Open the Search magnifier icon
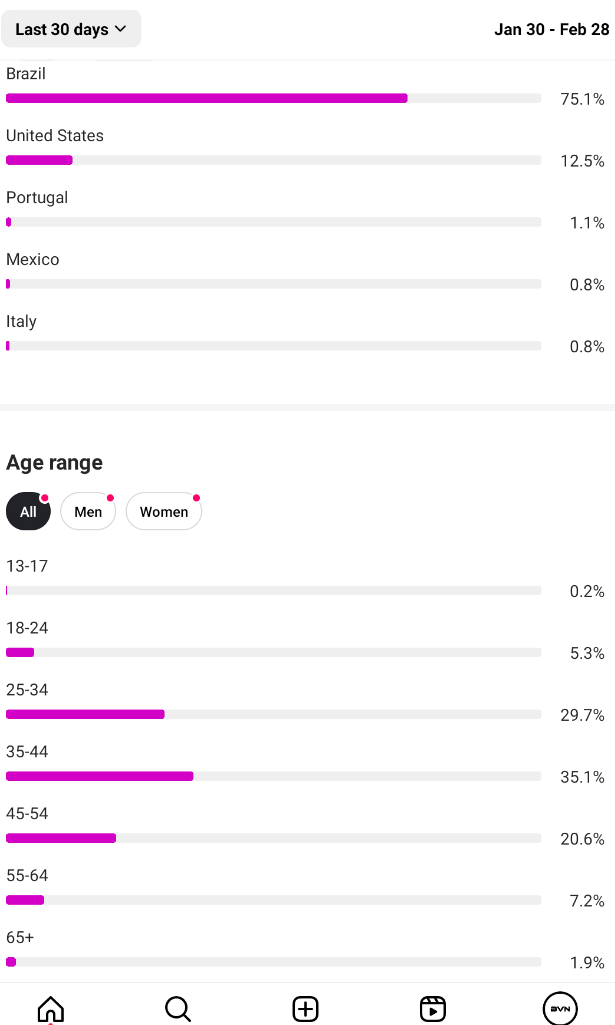The width and height of the screenshot is (615, 1025). click(x=177, y=1009)
